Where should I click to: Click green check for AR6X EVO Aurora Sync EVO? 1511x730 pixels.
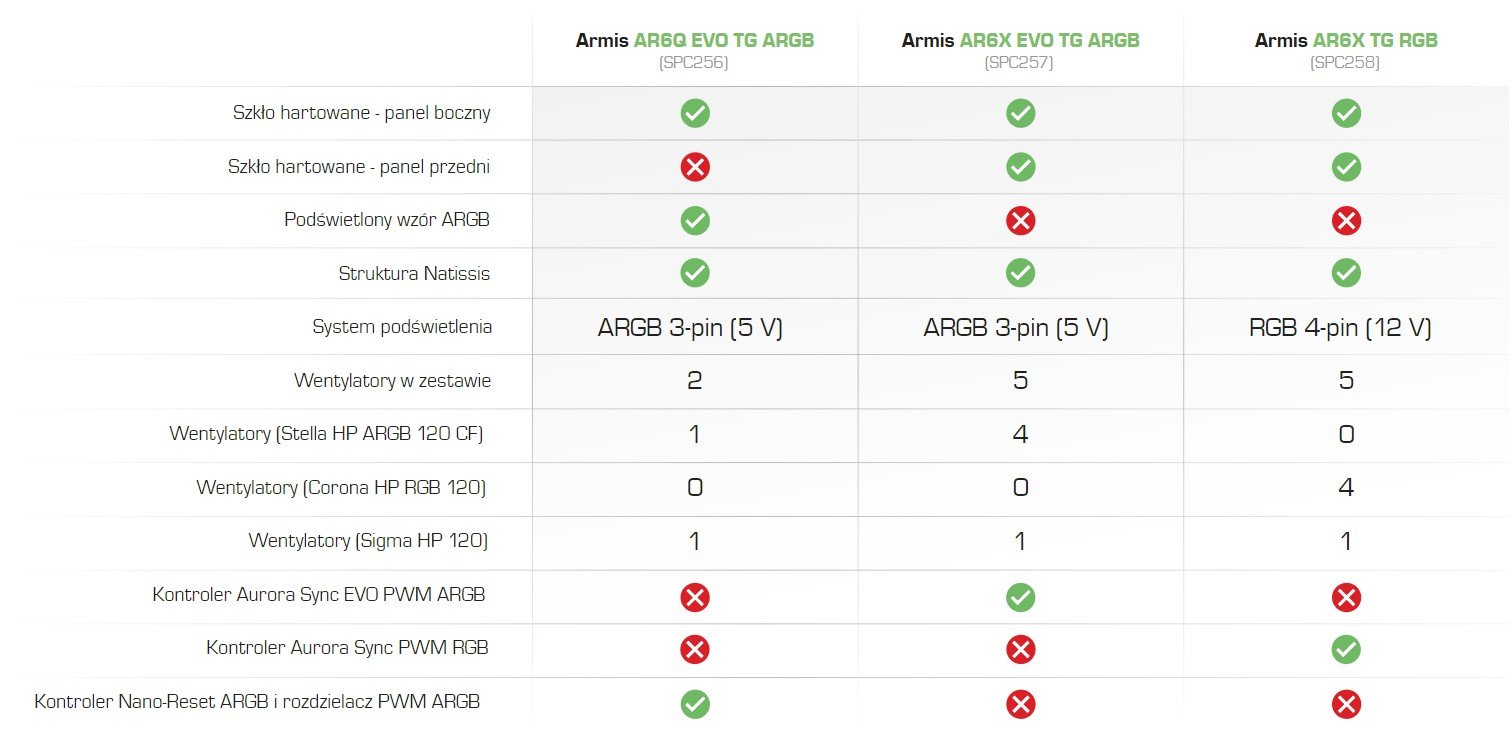(x=1020, y=598)
